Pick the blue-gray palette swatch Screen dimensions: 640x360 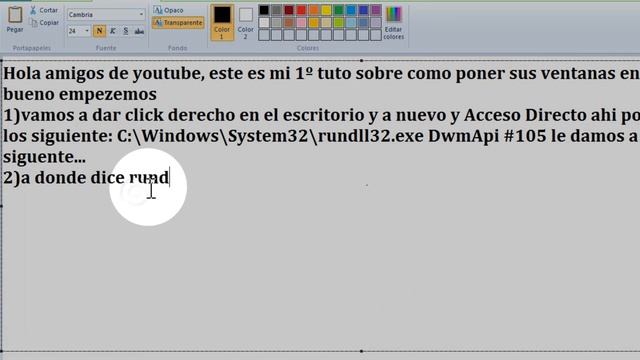(364, 22)
